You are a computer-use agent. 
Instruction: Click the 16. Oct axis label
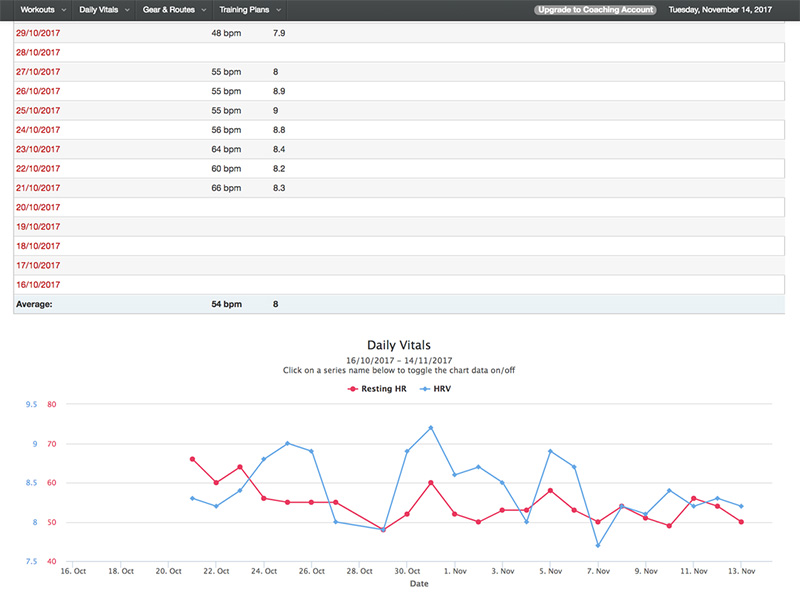[x=73, y=571]
